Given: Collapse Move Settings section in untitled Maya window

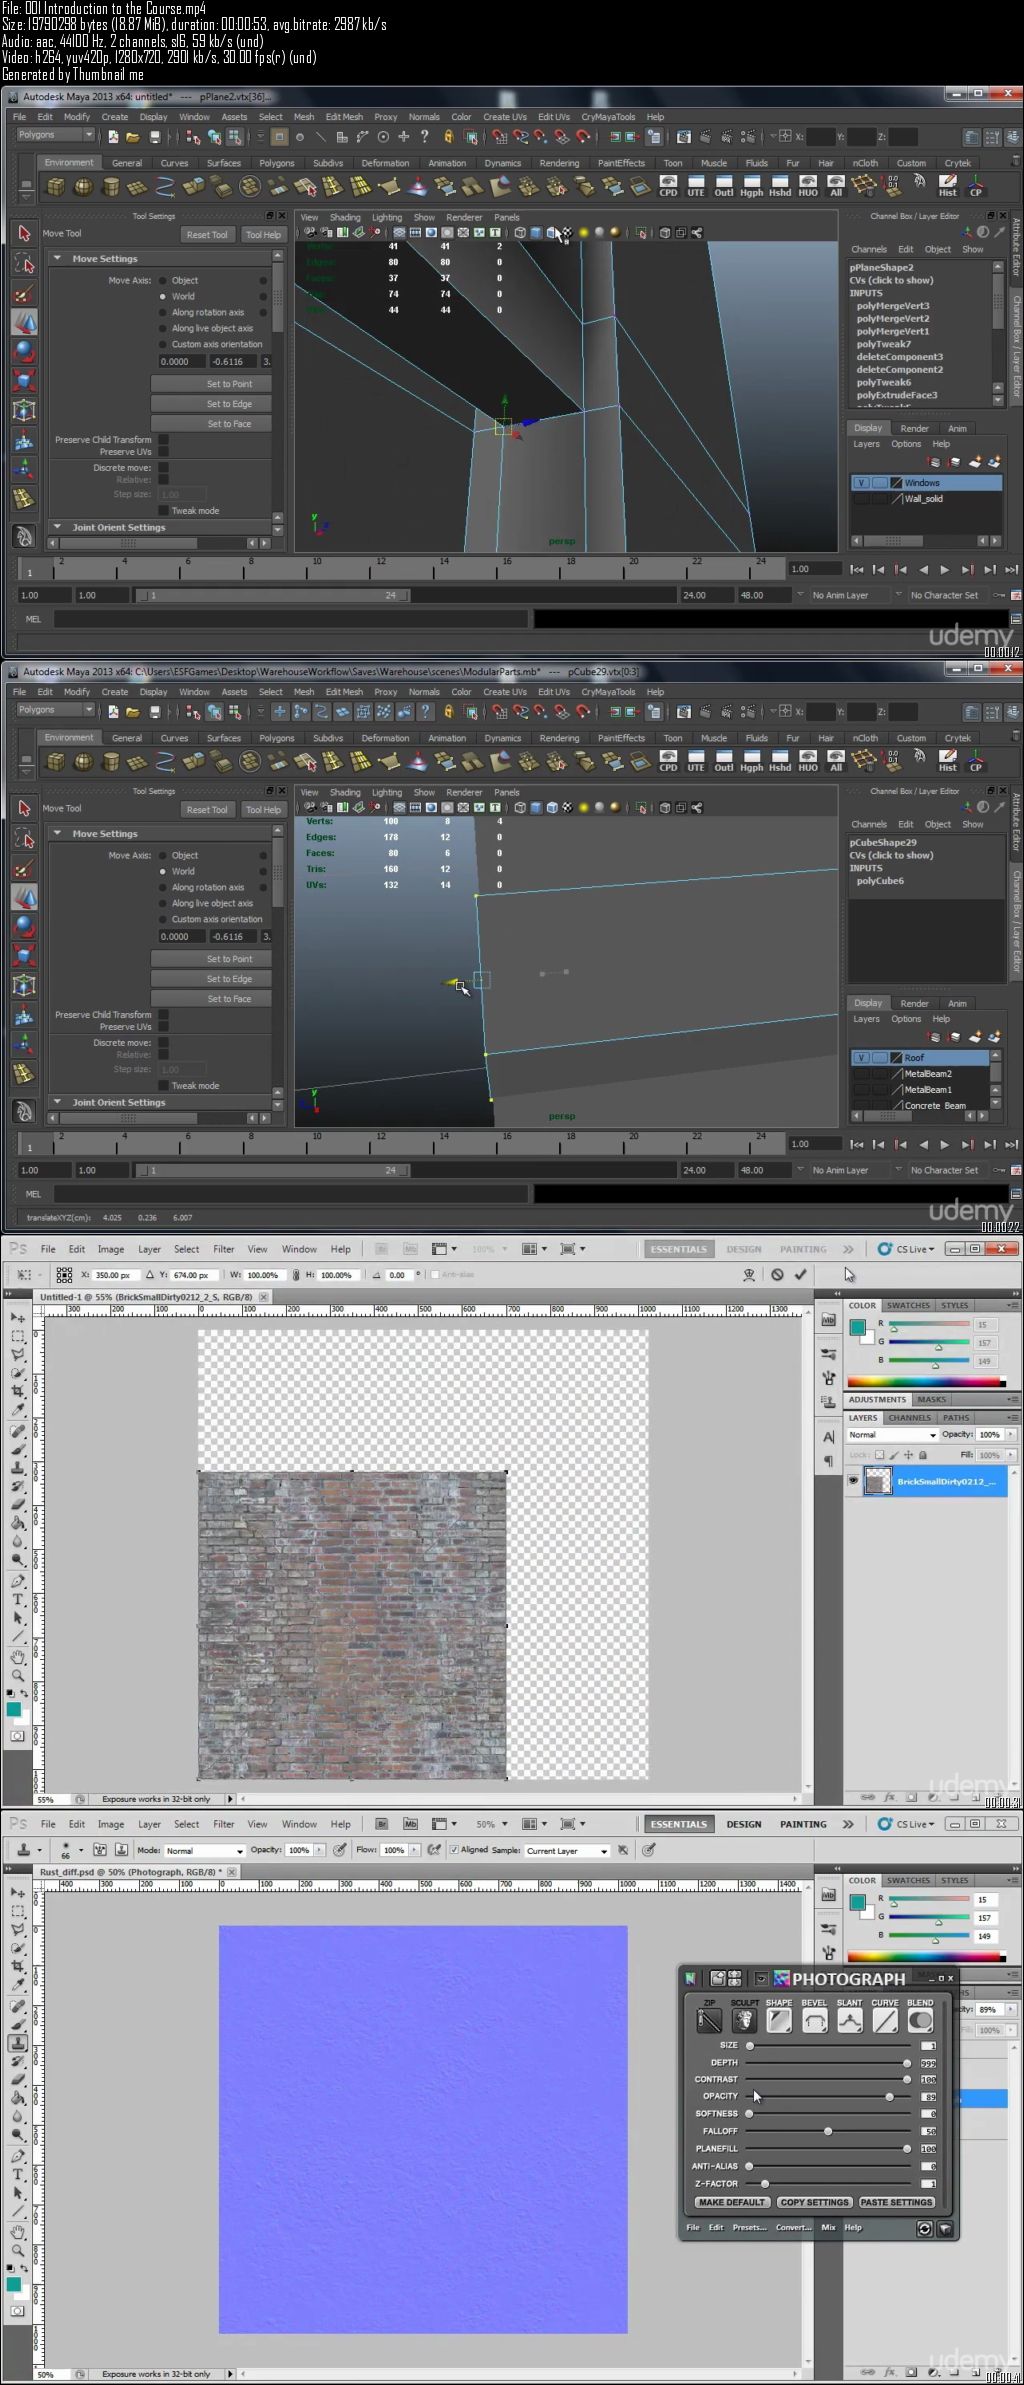Looking at the screenshot, I should click(x=57, y=258).
